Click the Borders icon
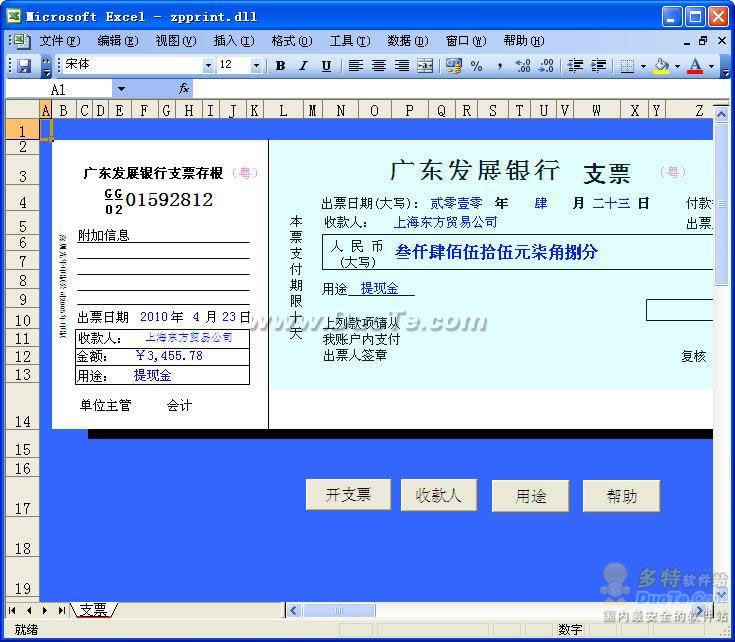This screenshot has height=642, width=735. point(627,66)
